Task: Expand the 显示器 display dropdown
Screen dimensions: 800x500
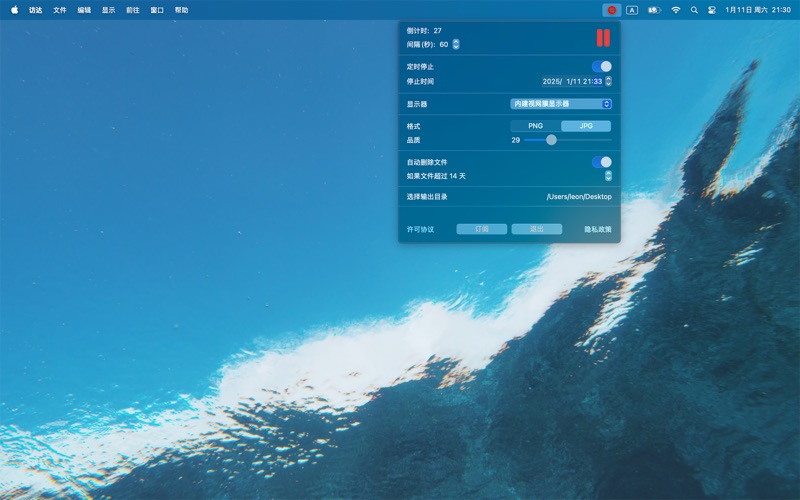Action: [x=561, y=104]
